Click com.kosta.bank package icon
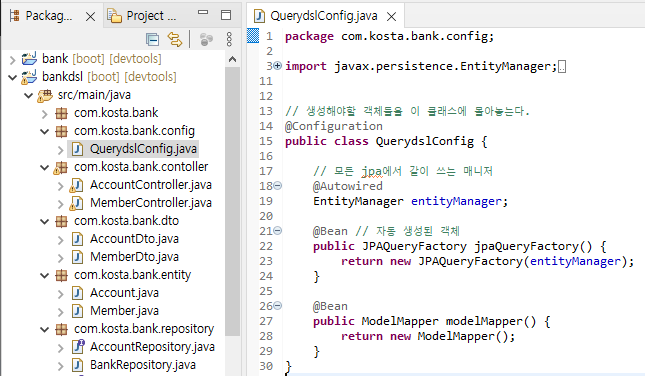 (61, 113)
